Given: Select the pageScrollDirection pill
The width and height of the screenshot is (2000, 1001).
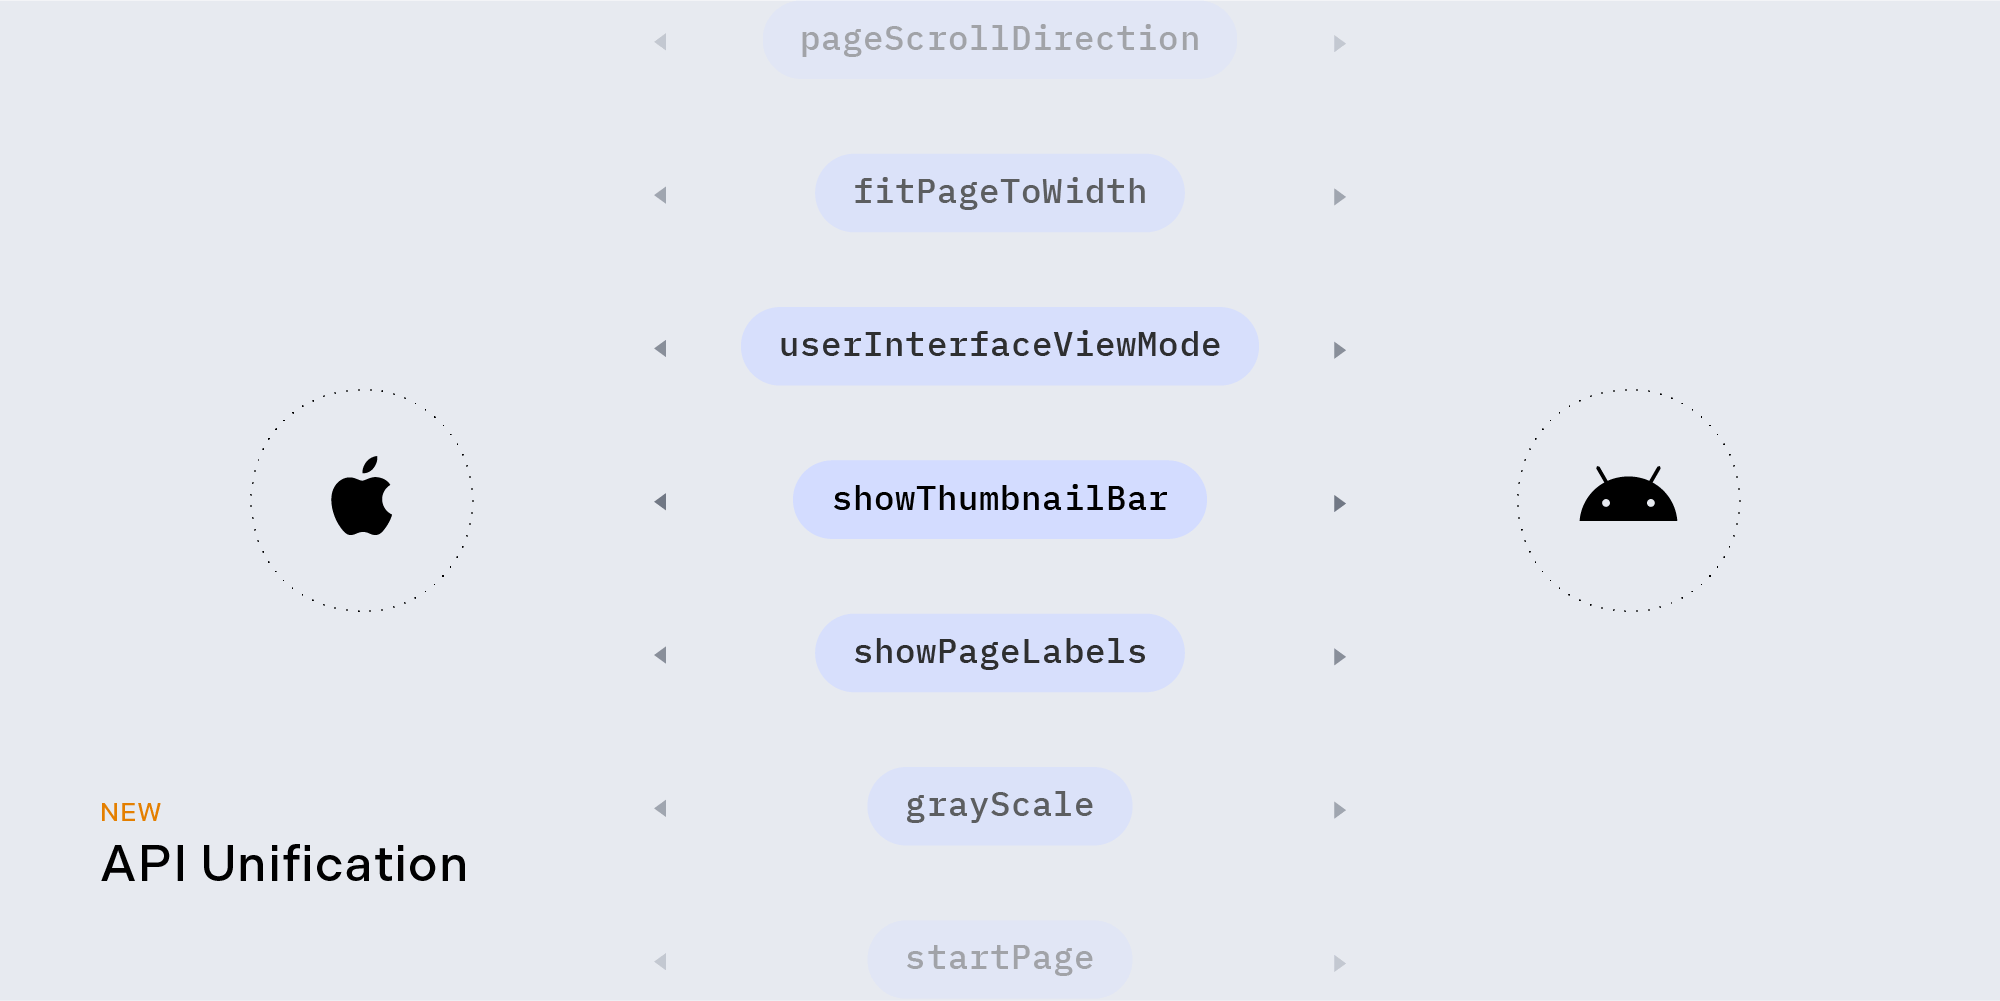Looking at the screenshot, I should pos(1000,40).
